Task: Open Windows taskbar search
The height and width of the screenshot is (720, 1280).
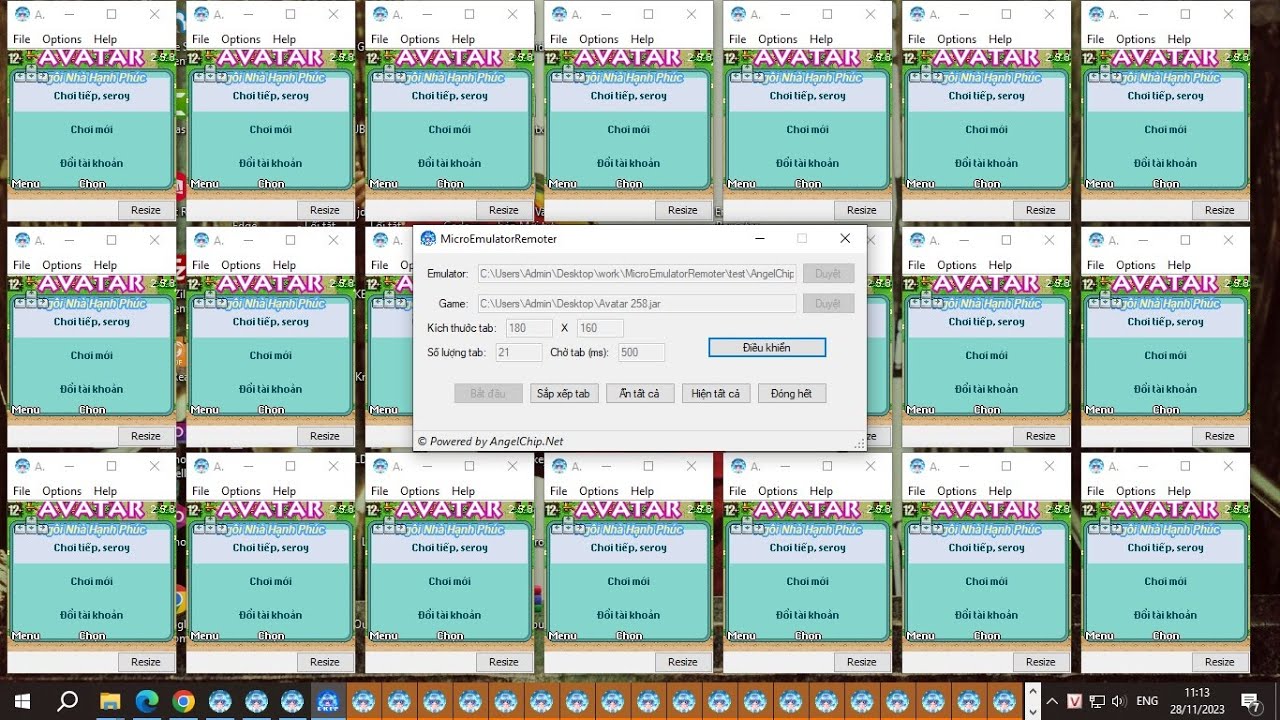Action: (67, 701)
